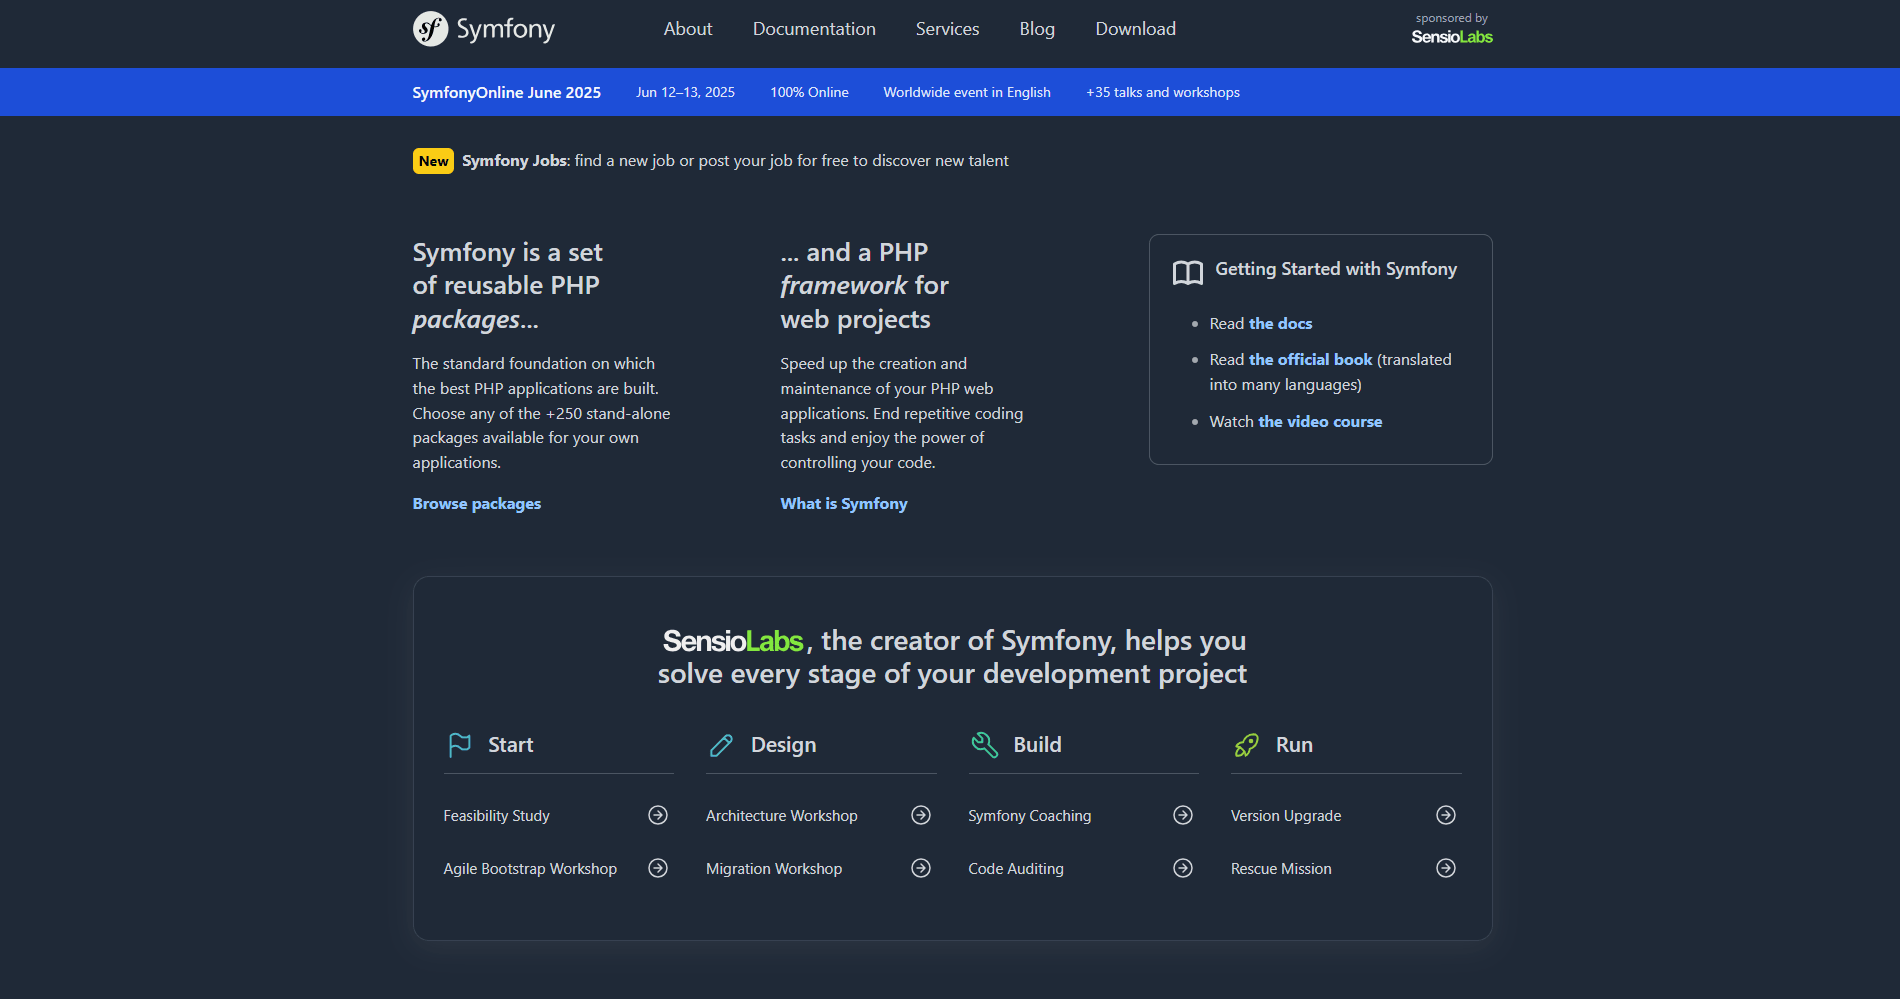Viewport: 1900px width, 999px height.
Task: Select Code Auditing service
Action: coord(1015,869)
